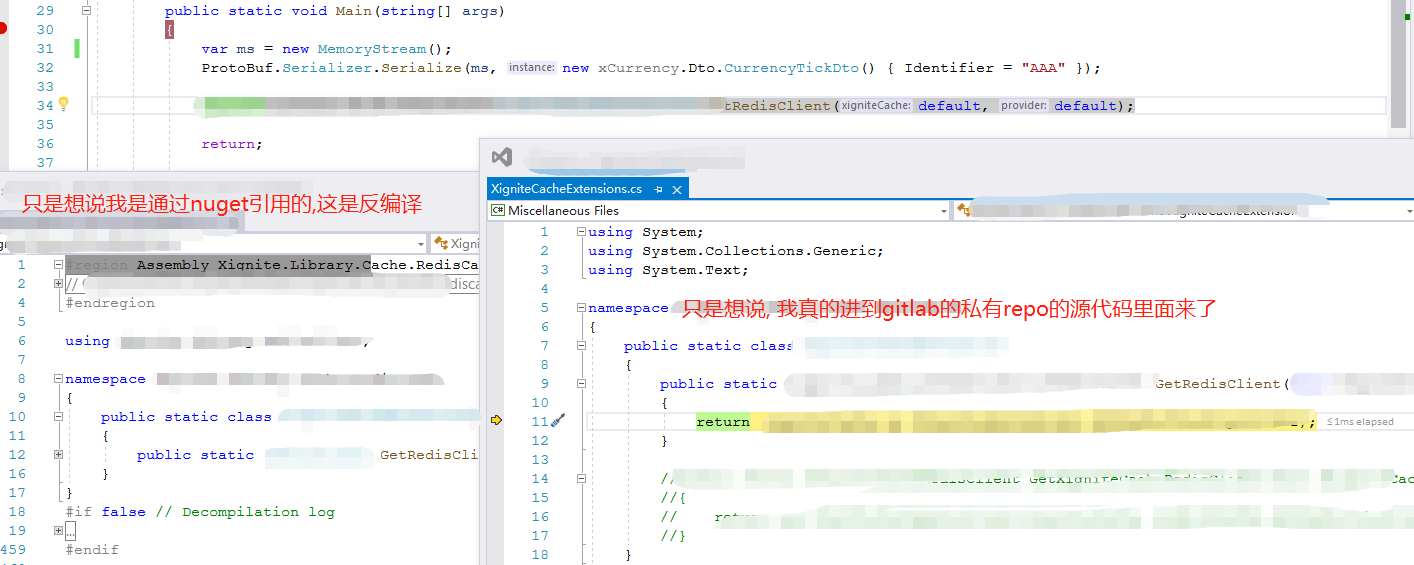This screenshot has width=1414, height=565.
Task: Click 'using System.Collections.Generic;' on line 2
Action: [736, 251]
